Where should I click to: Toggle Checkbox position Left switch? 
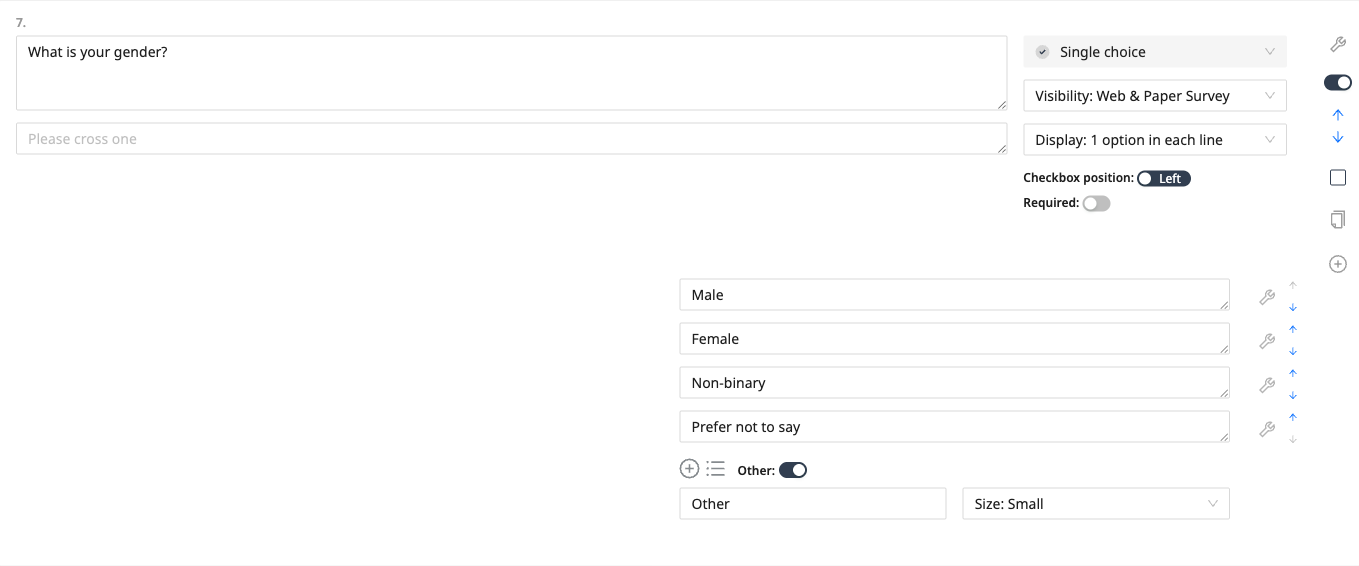pos(1164,178)
